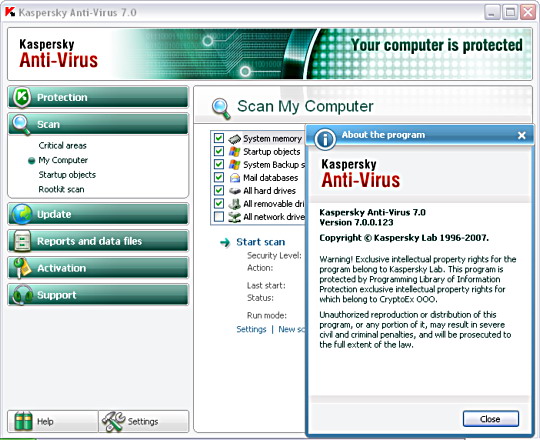Click Version 7.0.0.123 text
540x440 pixels.
coord(356,222)
